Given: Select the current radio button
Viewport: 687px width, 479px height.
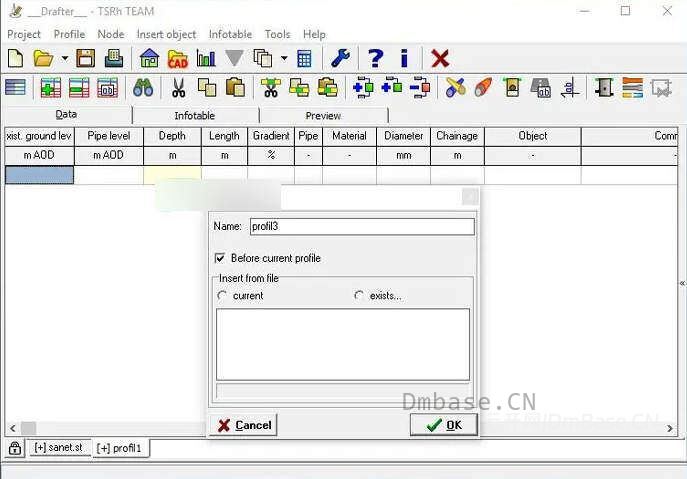Looking at the screenshot, I should pos(222,296).
